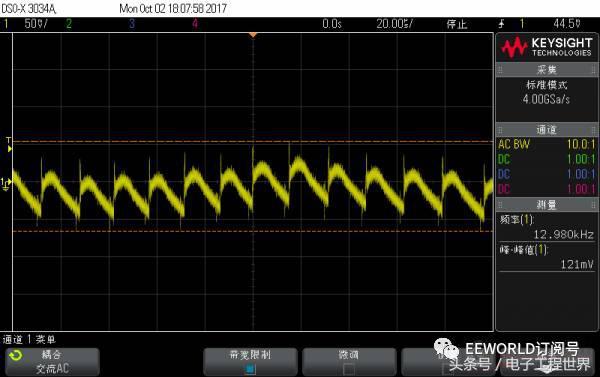The width and height of the screenshot is (600, 377).
Task: Open the 耦合 AC coupling selector
Action: pos(52,362)
